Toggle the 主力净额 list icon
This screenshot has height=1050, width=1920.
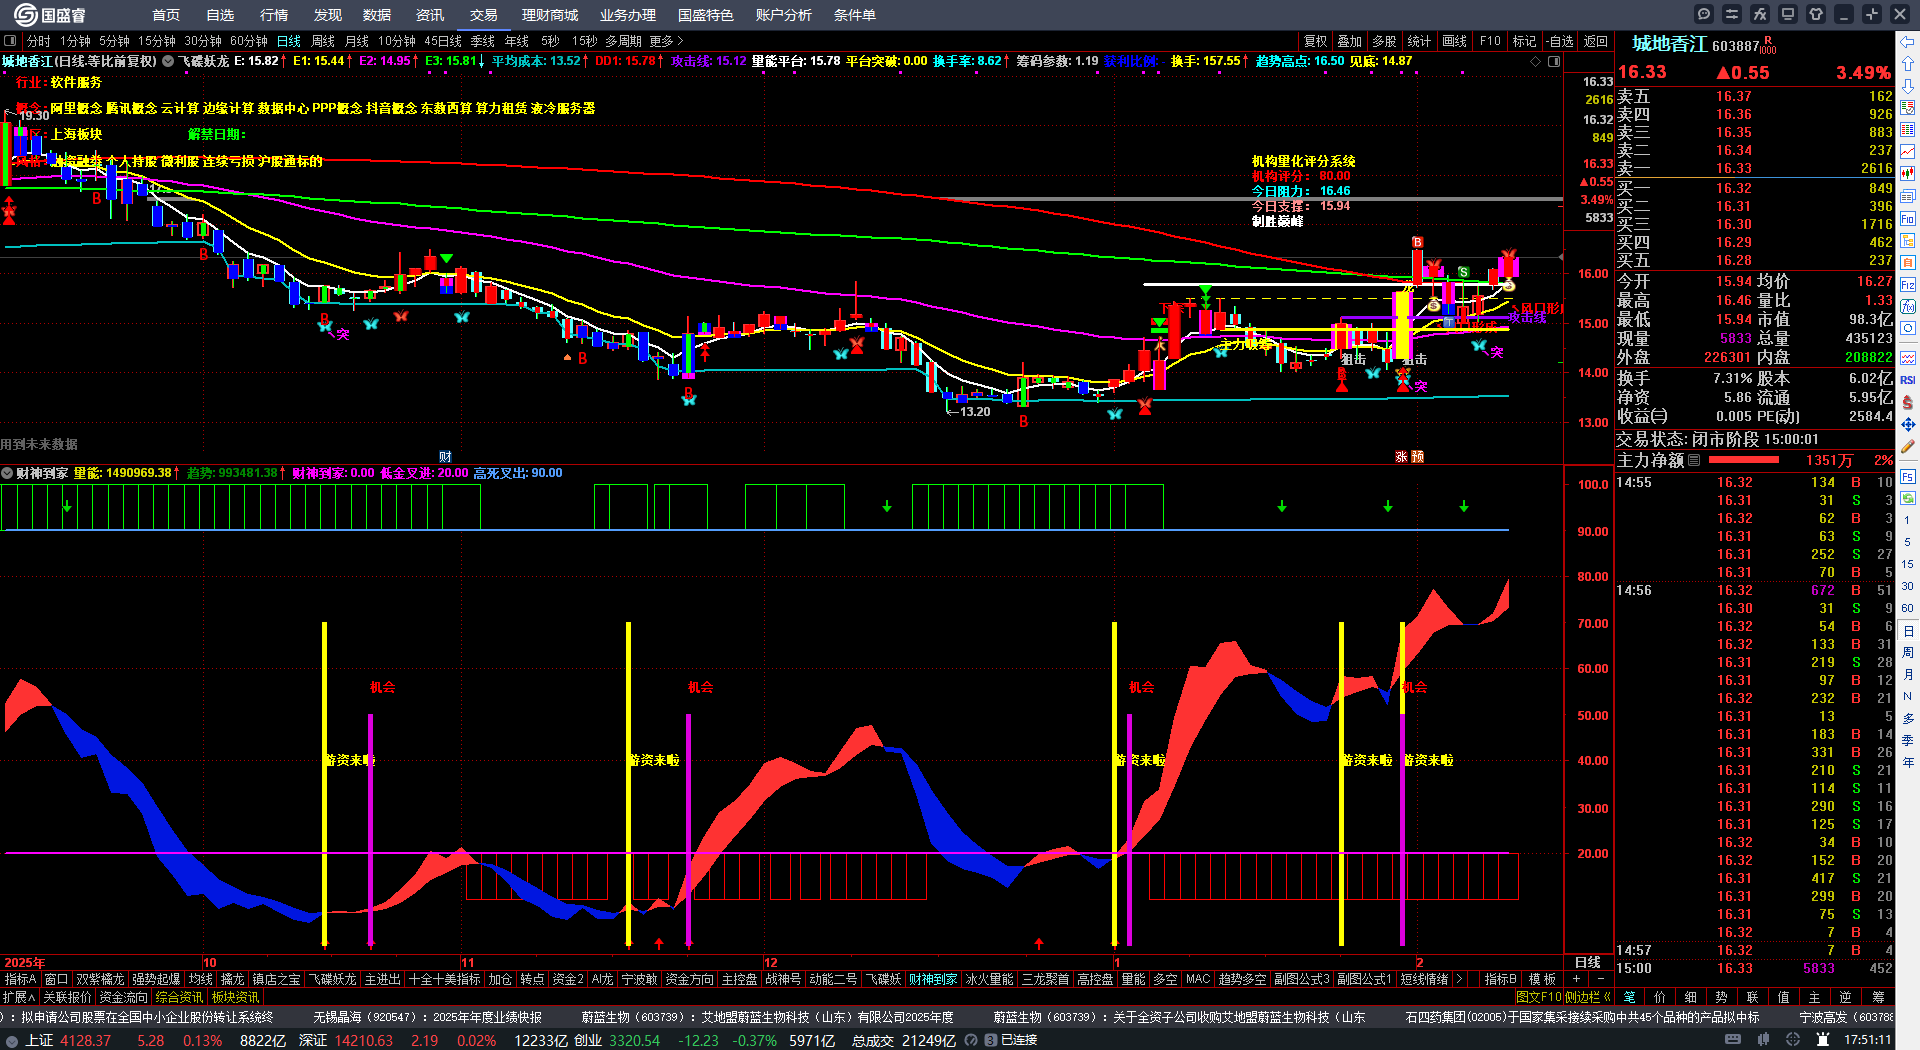point(1694,460)
